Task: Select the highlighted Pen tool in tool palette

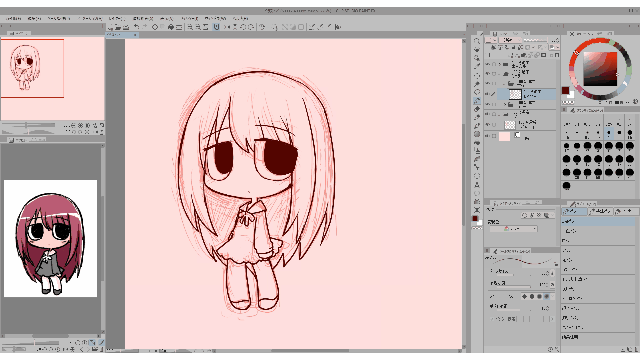Action: (477, 100)
